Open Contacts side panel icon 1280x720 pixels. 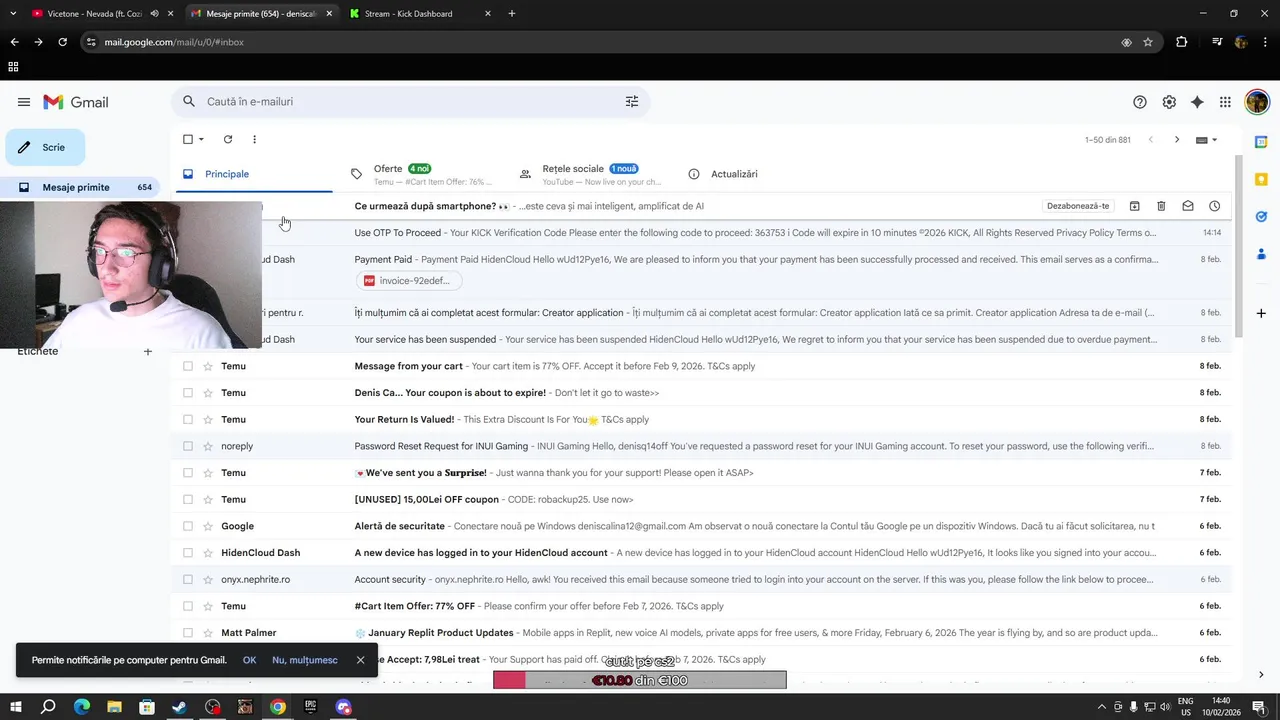tap(1261, 253)
